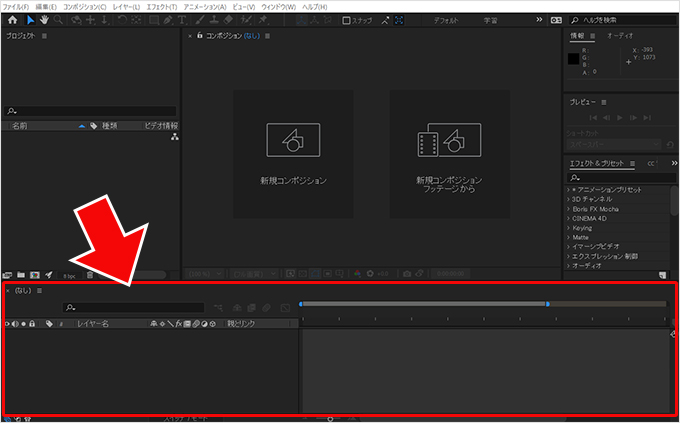Click the new folder icon in Project panel
Viewport: 680px width, 423px height.
point(21,275)
